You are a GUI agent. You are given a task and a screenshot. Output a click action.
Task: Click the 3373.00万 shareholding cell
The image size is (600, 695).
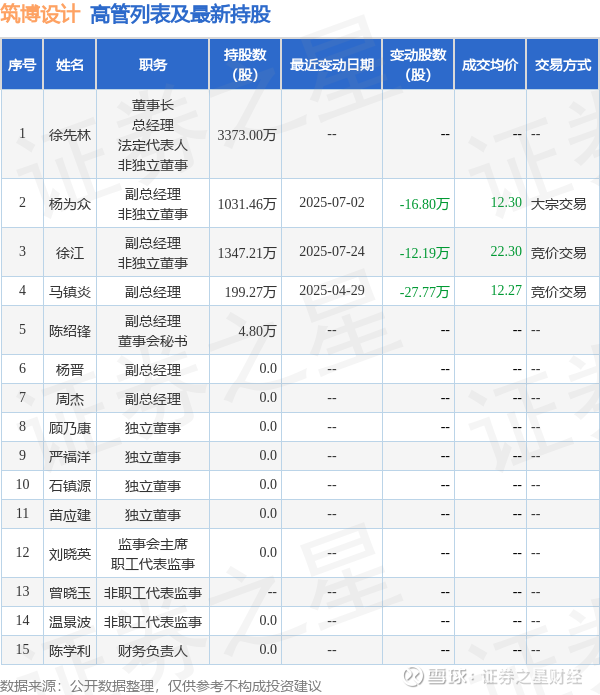247,135
